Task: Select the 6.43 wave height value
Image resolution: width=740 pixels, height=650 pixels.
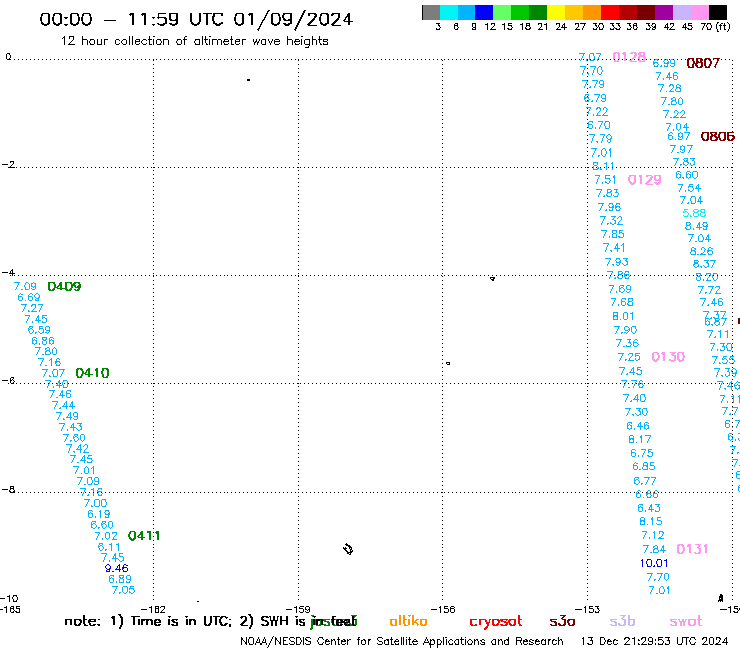Action: (x=649, y=508)
